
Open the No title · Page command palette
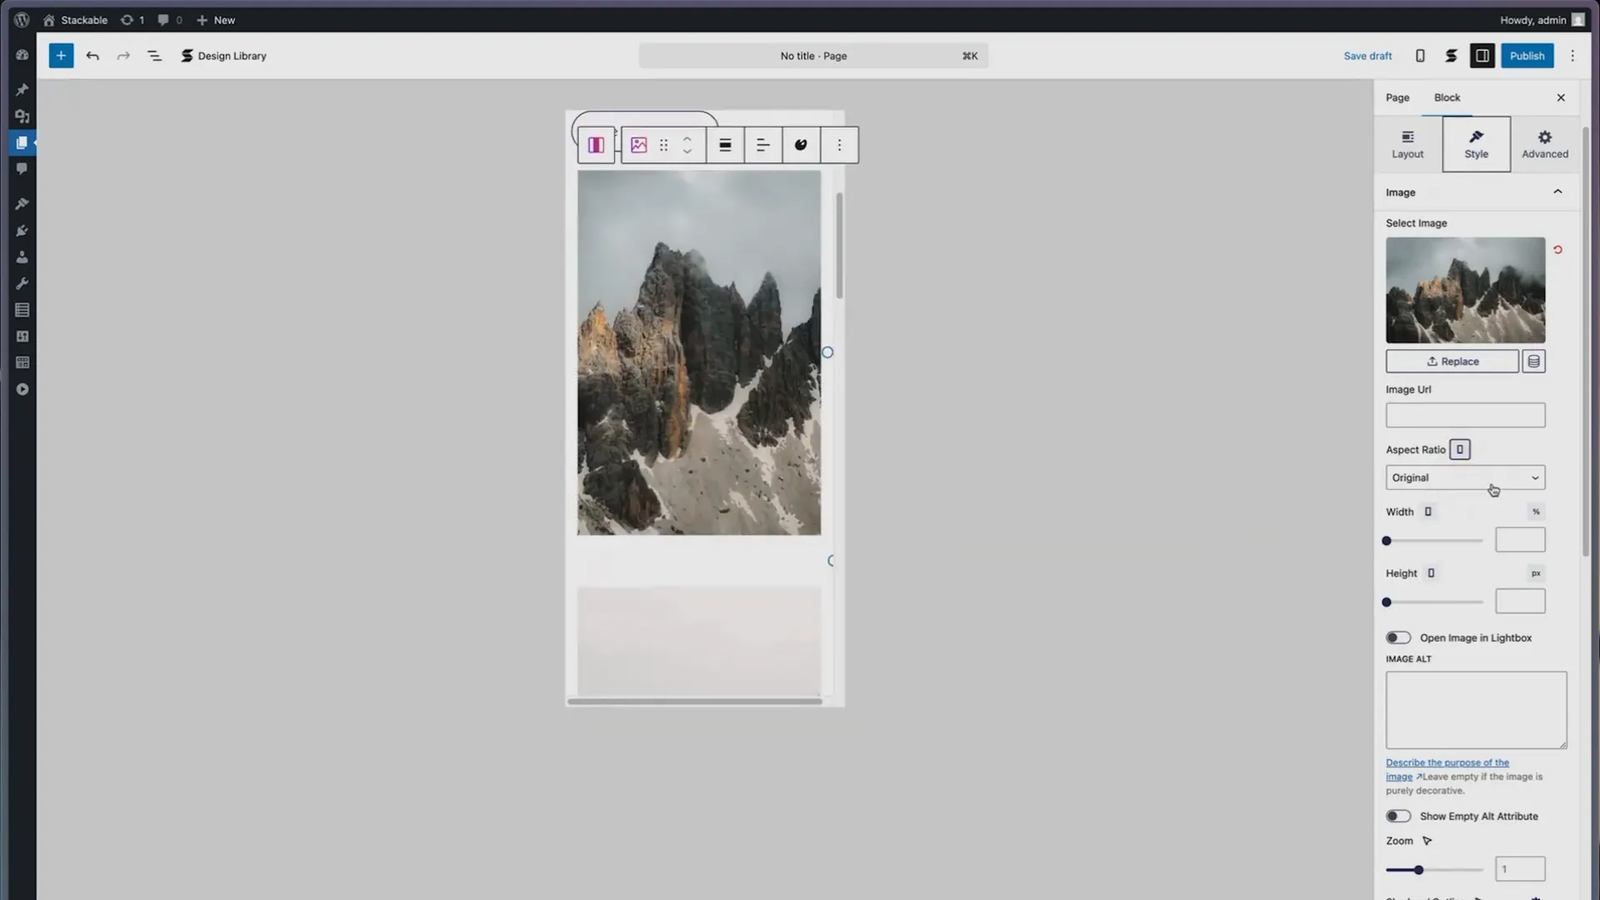coord(813,56)
